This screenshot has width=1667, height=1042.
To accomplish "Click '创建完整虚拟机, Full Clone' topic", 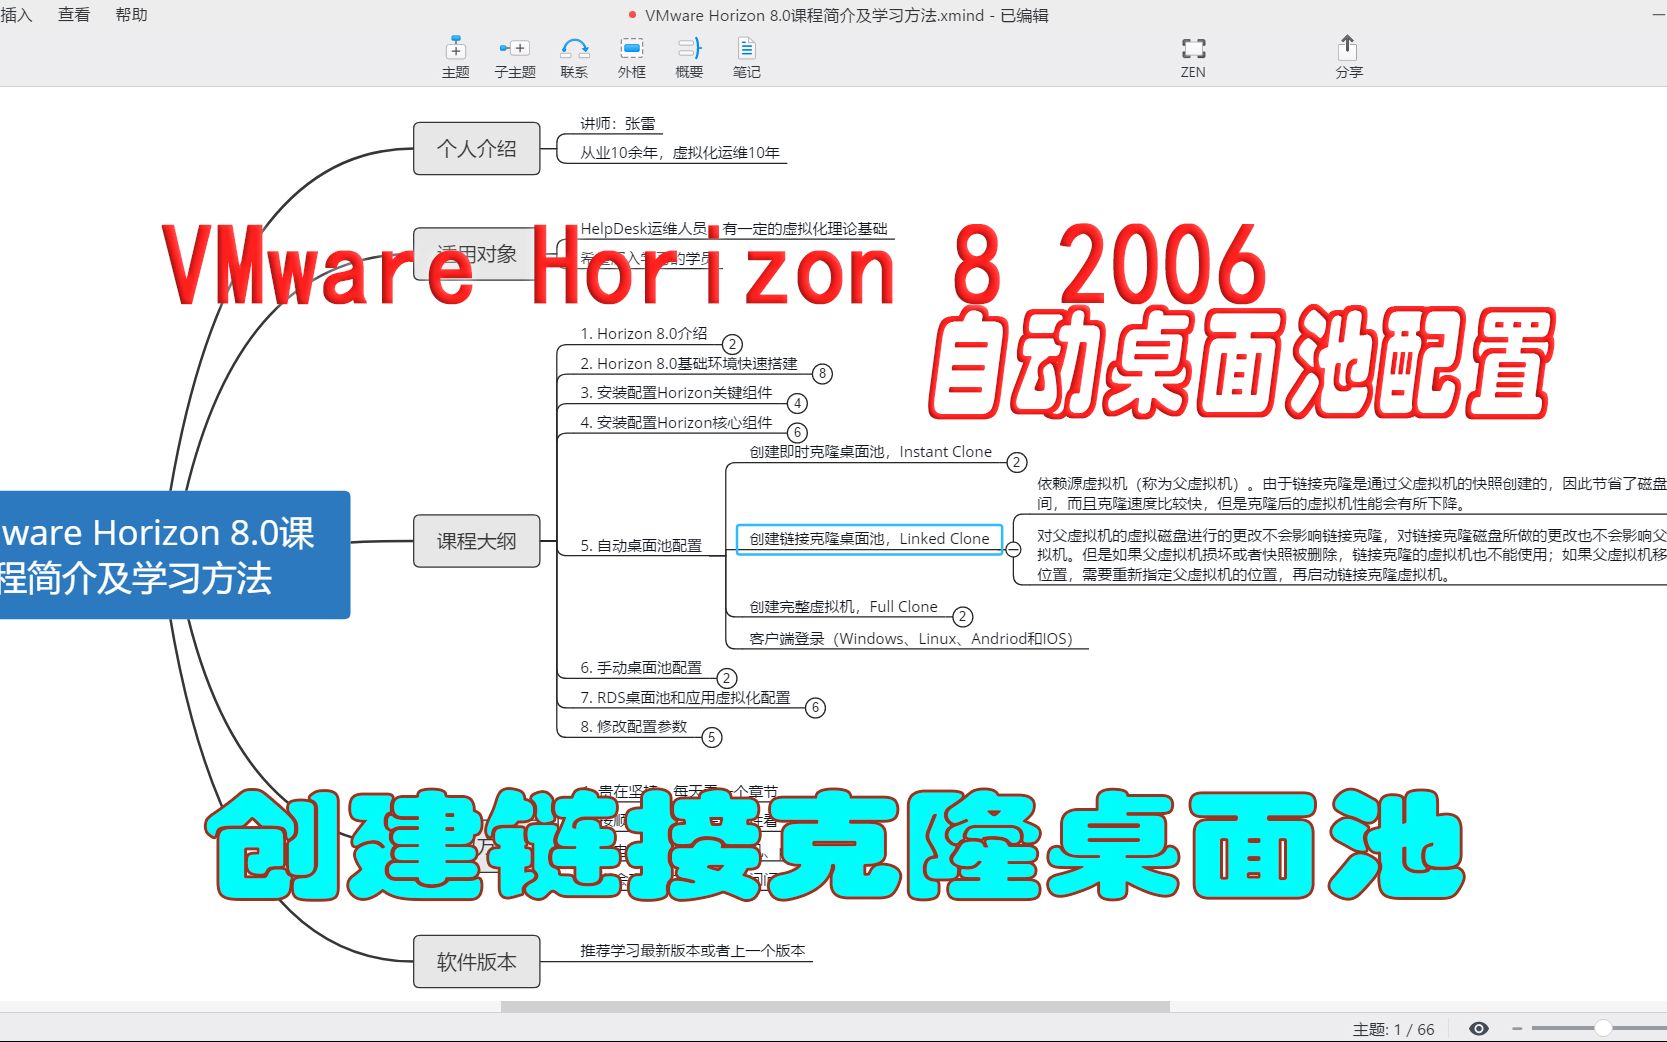I will point(844,607).
